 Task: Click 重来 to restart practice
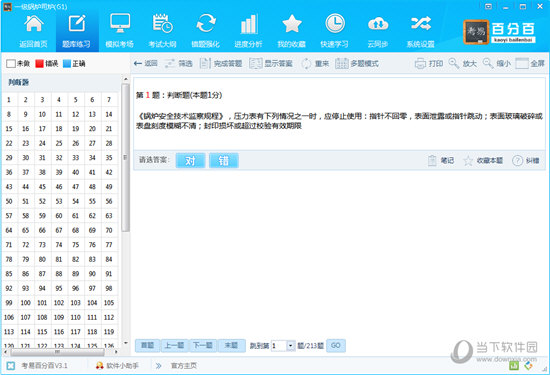(315, 63)
